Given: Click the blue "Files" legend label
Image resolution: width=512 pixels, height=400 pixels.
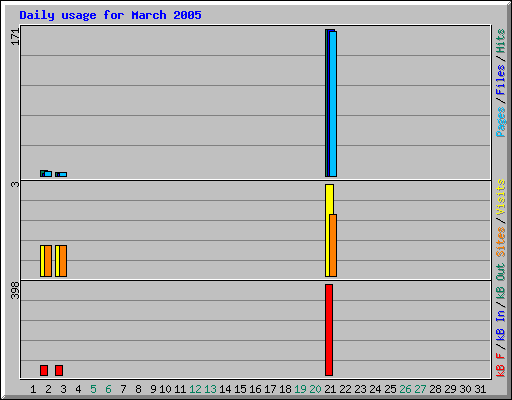Looking at the screenshot, I should point(500,80).
